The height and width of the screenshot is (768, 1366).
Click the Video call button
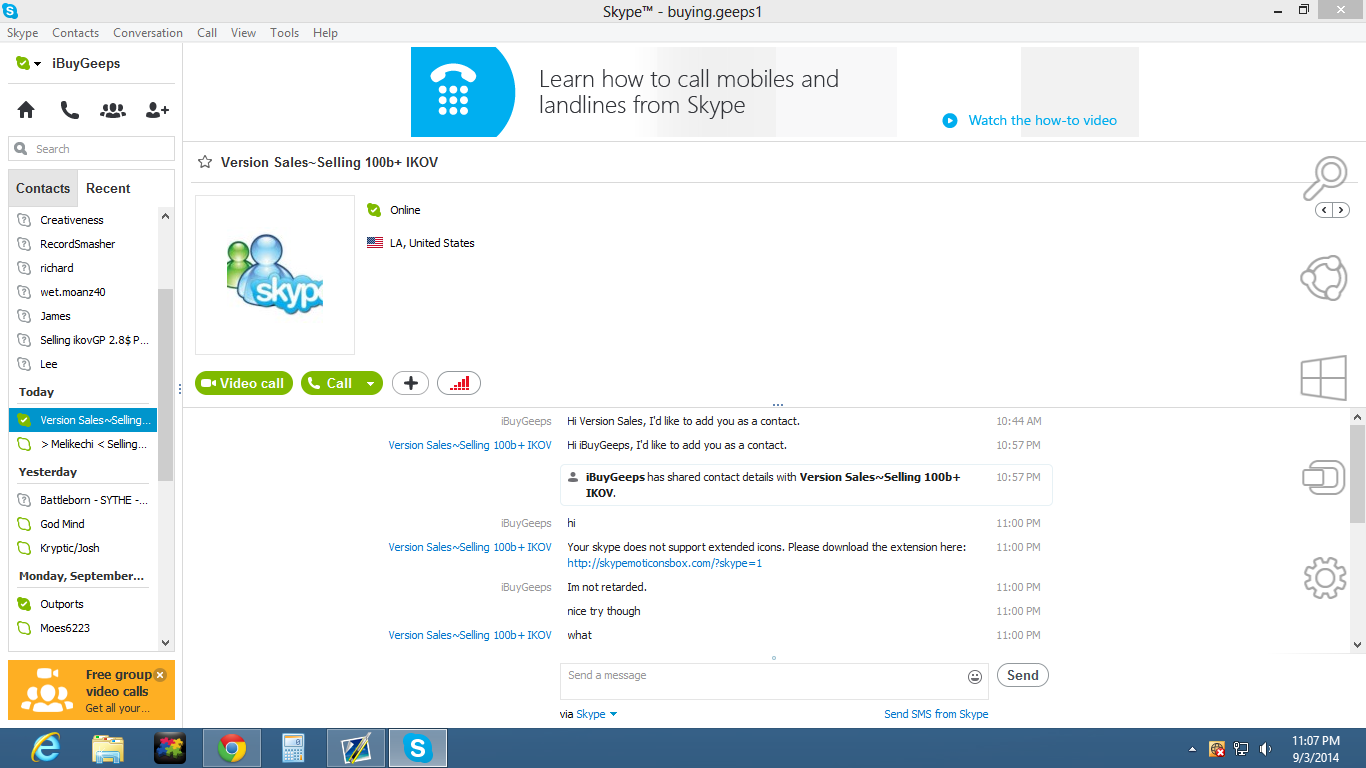pyautogui.click(x=244, y=383)
